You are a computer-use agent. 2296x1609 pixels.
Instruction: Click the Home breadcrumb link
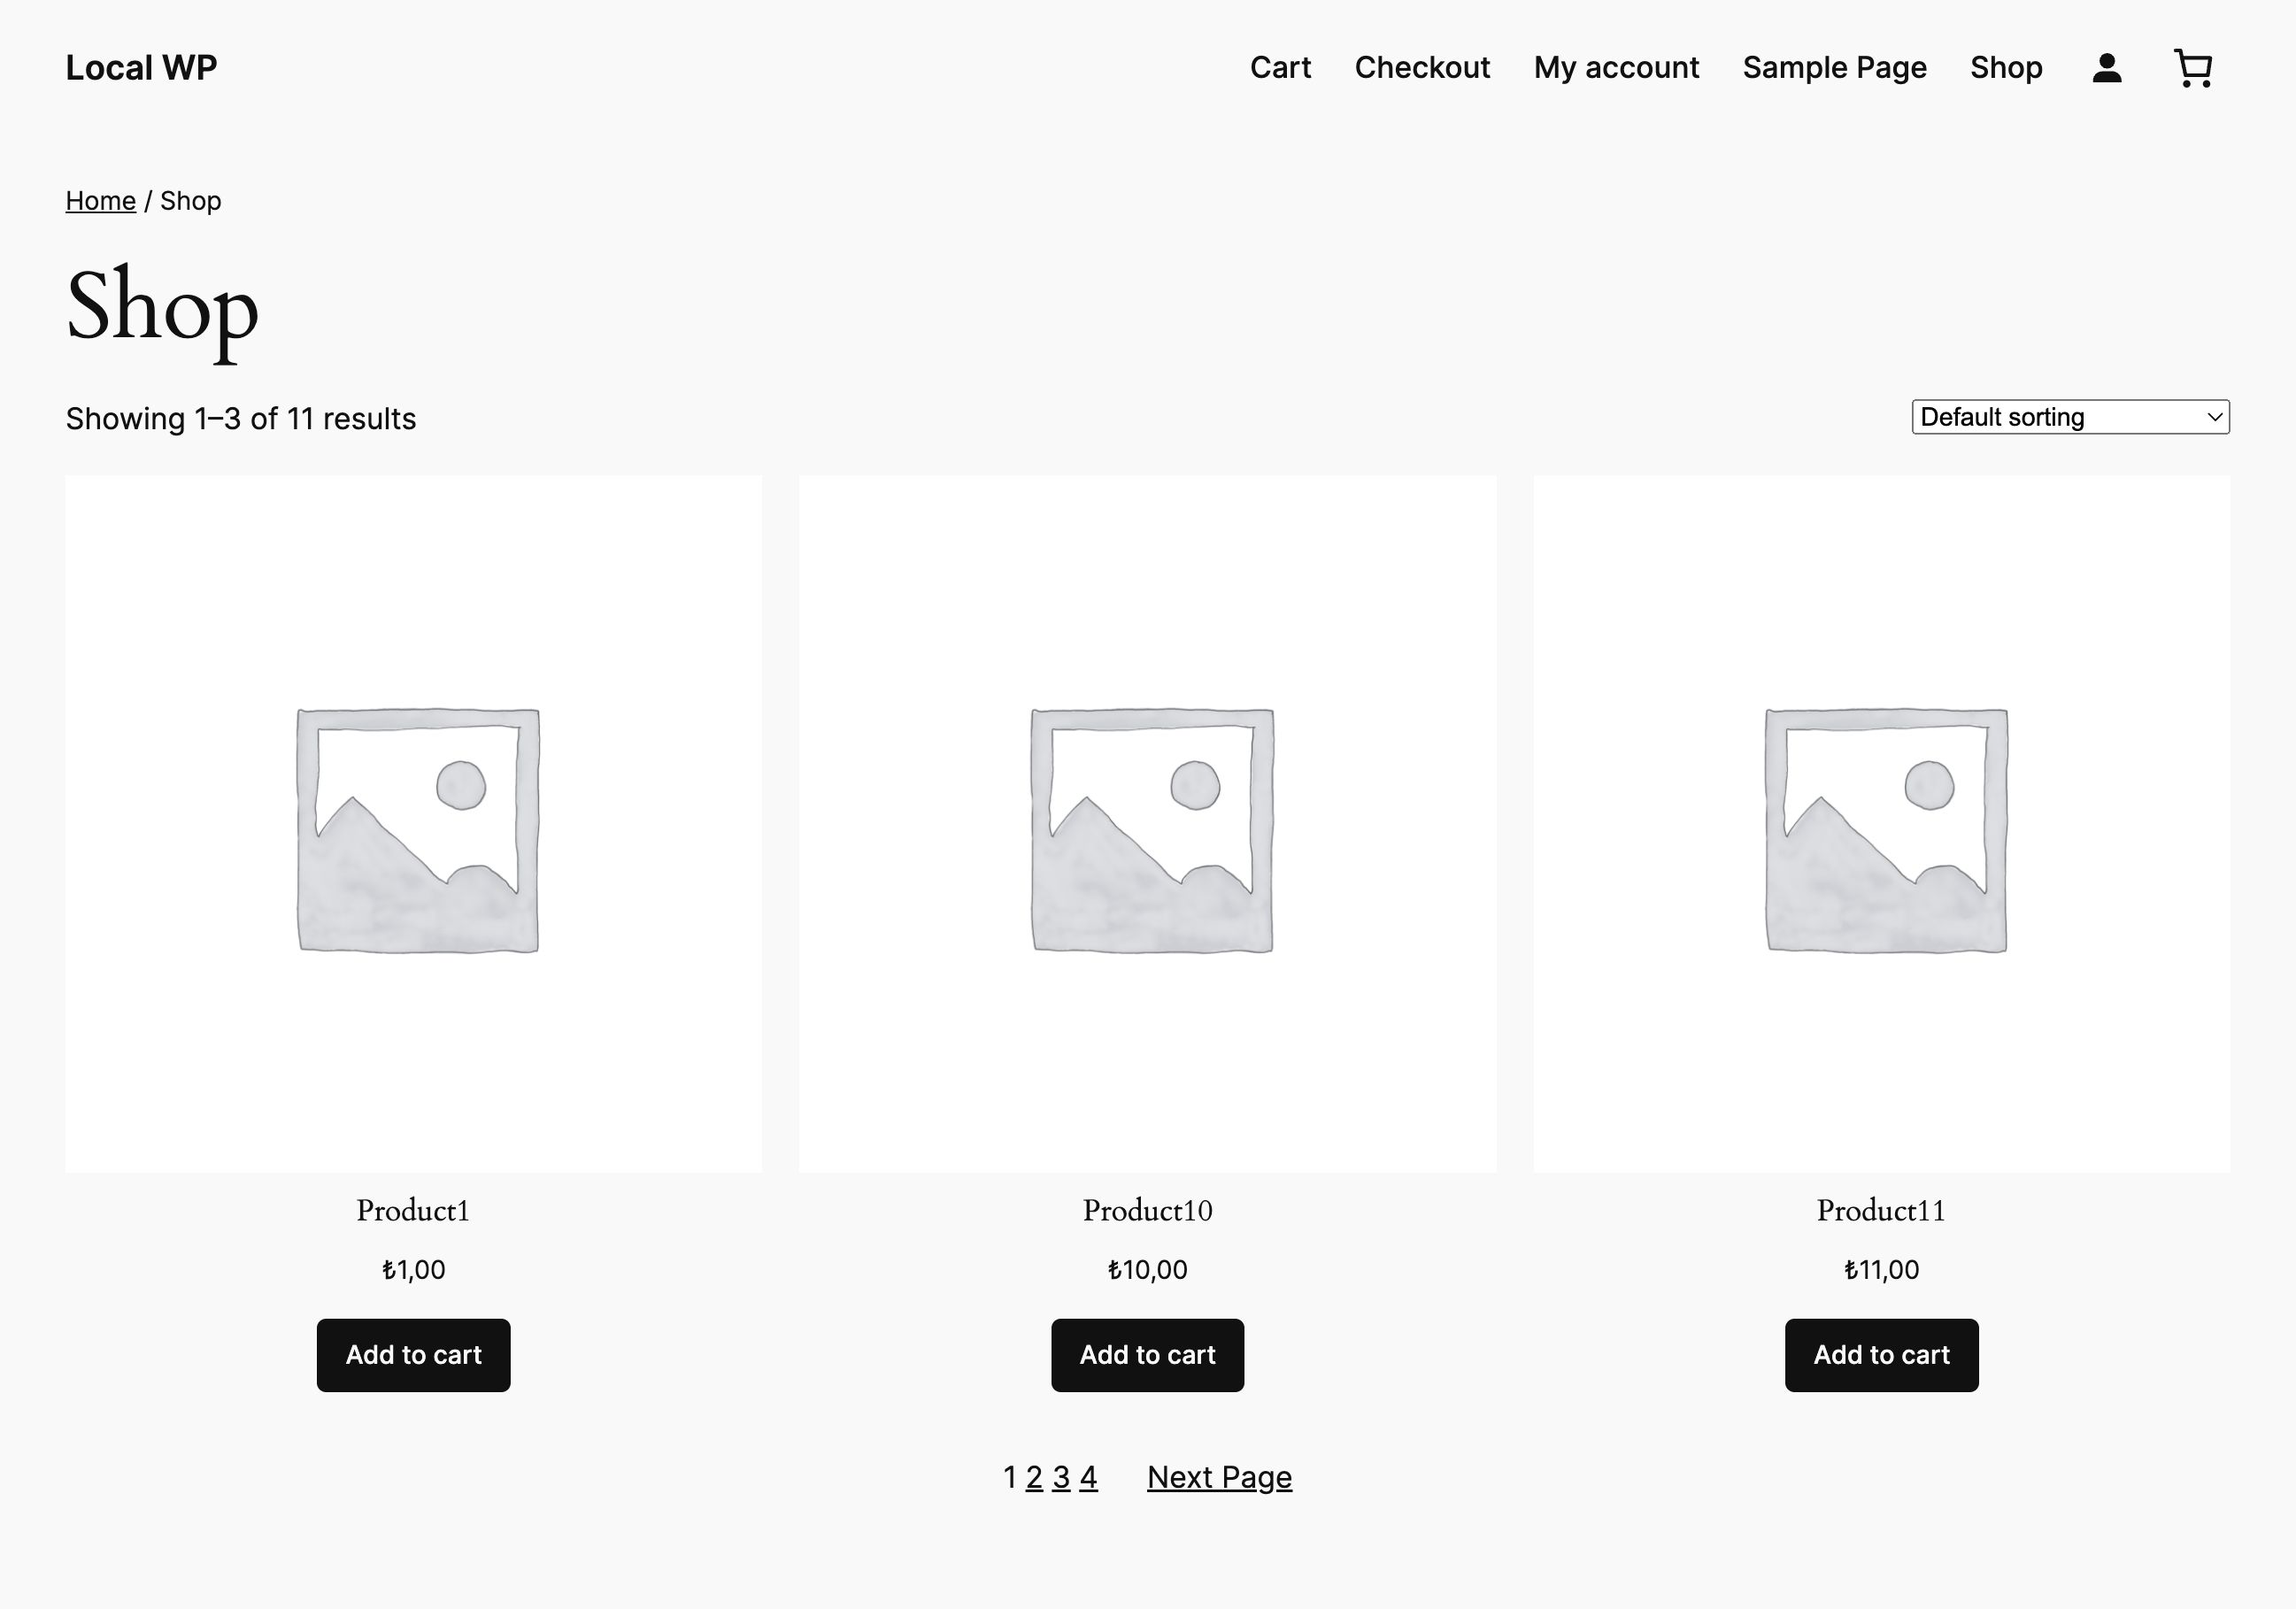pyautogui.click(x=100, y=200)
